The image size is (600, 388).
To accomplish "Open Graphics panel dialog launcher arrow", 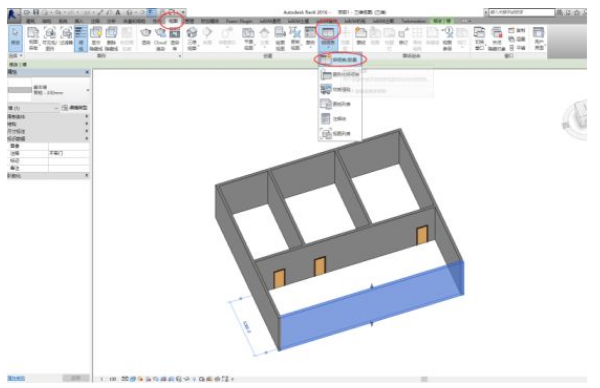I will coord(179,56).
